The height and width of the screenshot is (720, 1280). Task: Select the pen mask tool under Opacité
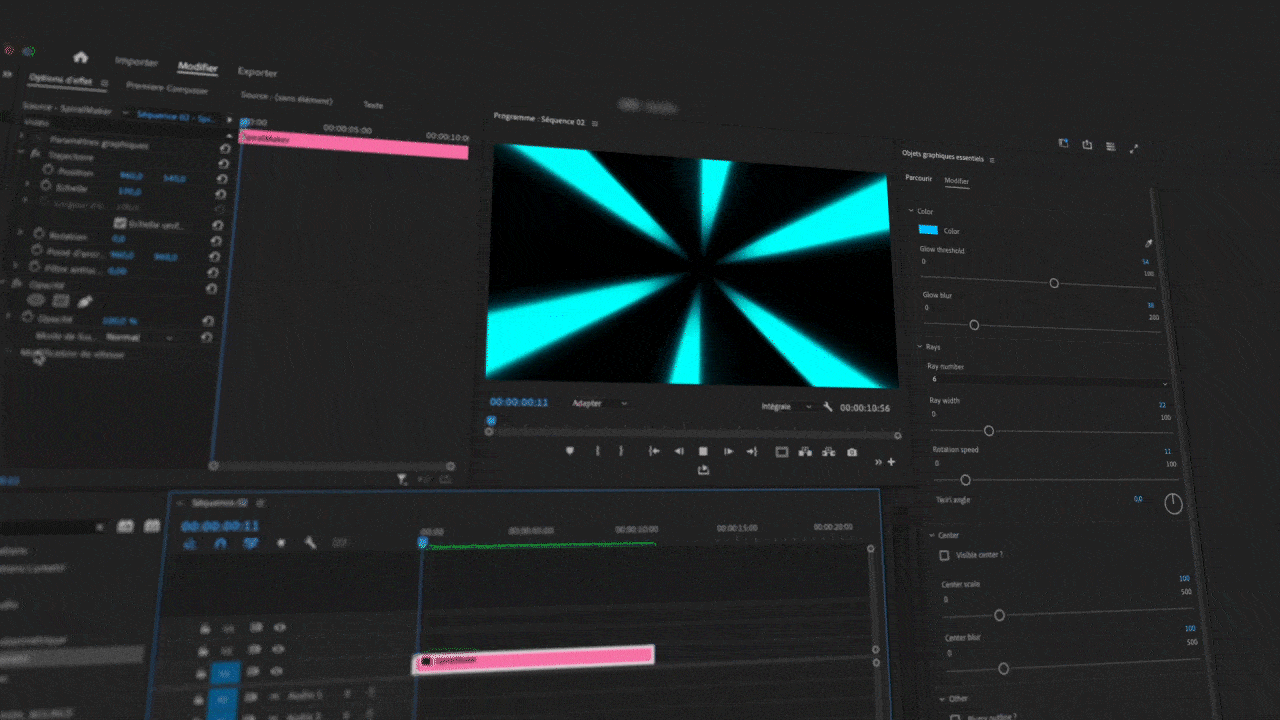(x=85, y=301)
